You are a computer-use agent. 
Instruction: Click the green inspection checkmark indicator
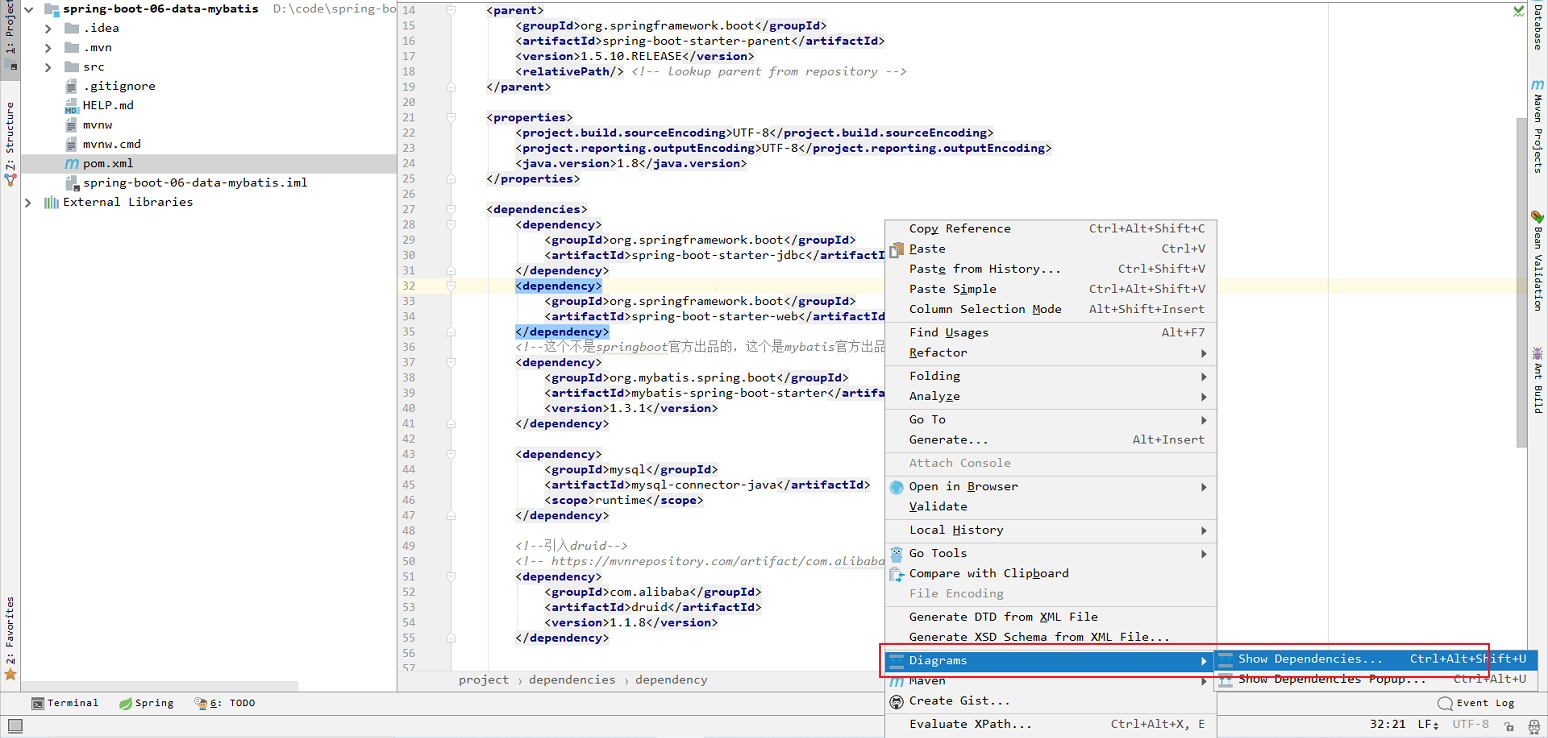[x=1519, y=11]
